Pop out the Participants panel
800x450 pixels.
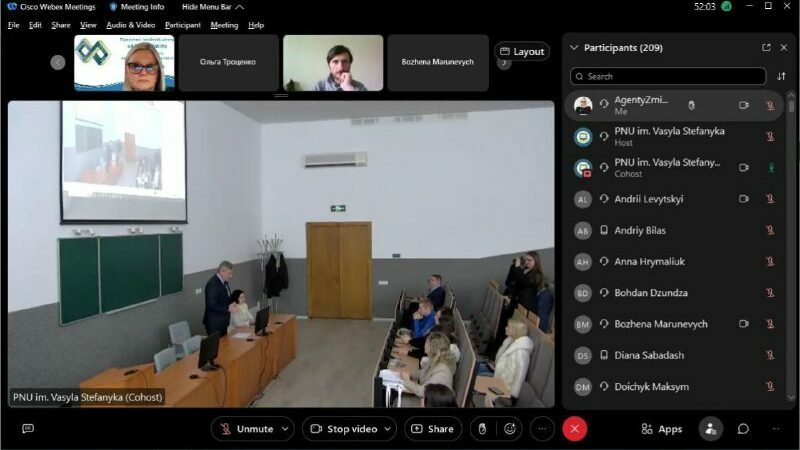click(x=766, y=47)
